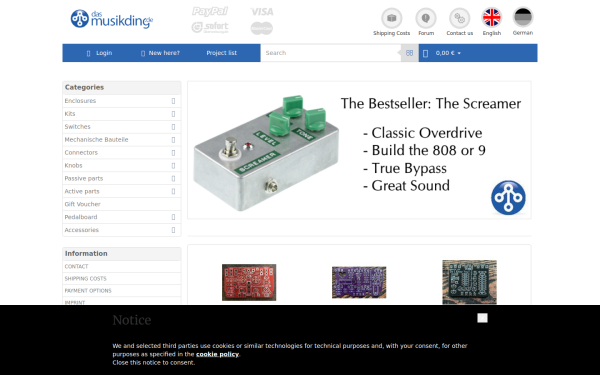Open the Forum icon in header

(x=426, y=18)
